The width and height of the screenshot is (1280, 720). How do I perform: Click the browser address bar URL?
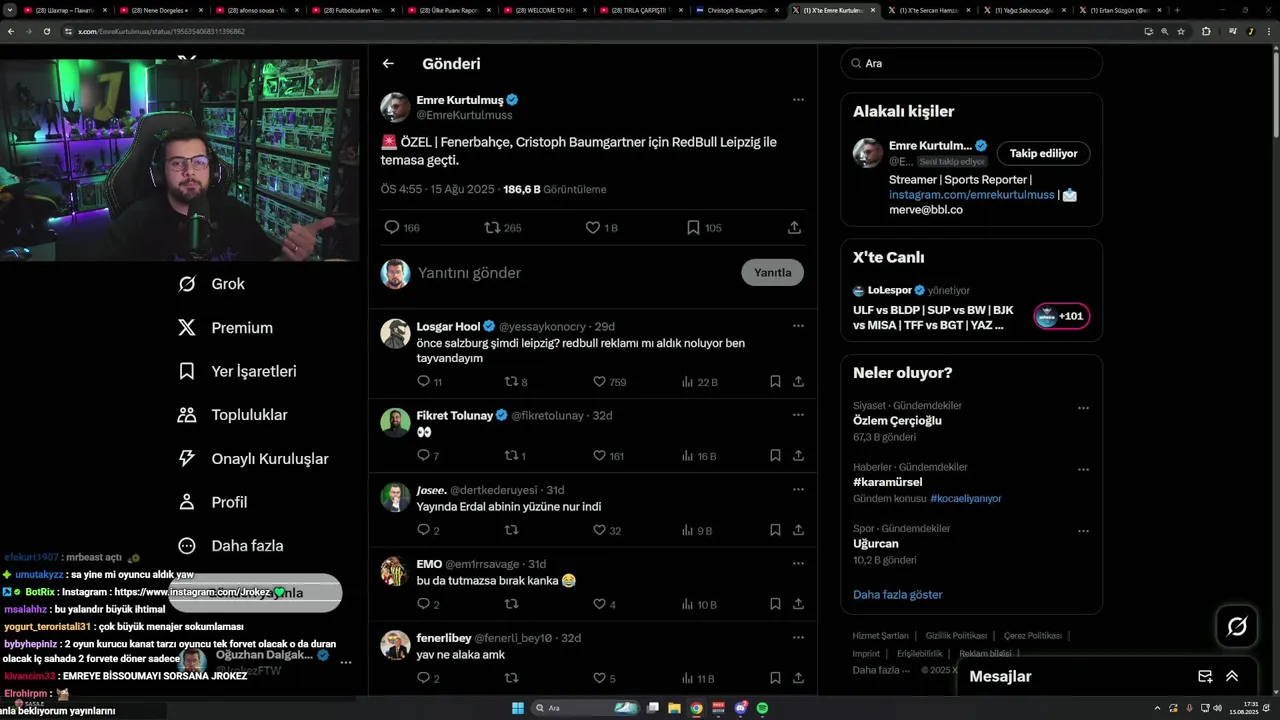[x=160, y=31]
